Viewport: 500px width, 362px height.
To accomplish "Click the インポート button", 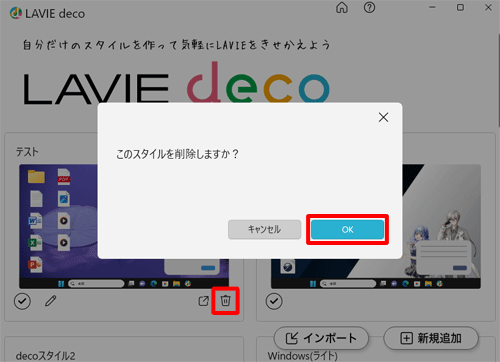I will tap(321, 338).
